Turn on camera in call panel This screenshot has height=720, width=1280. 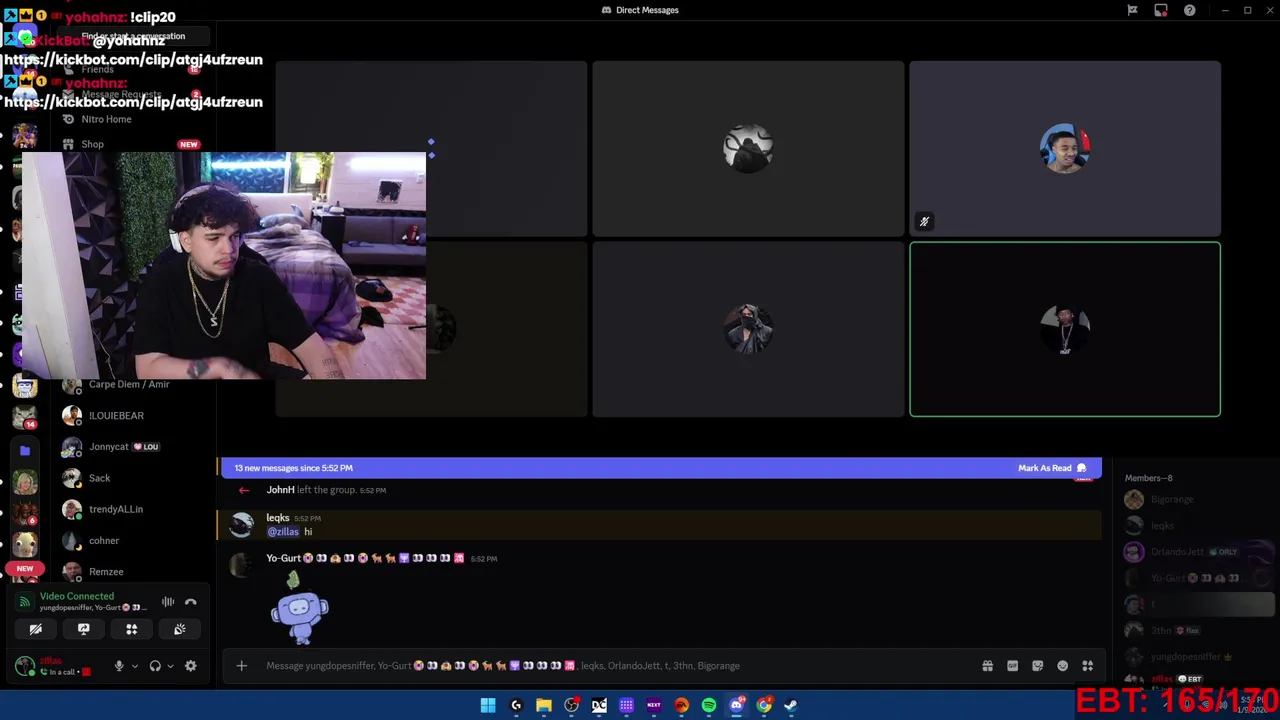click(x=36, y=629)
